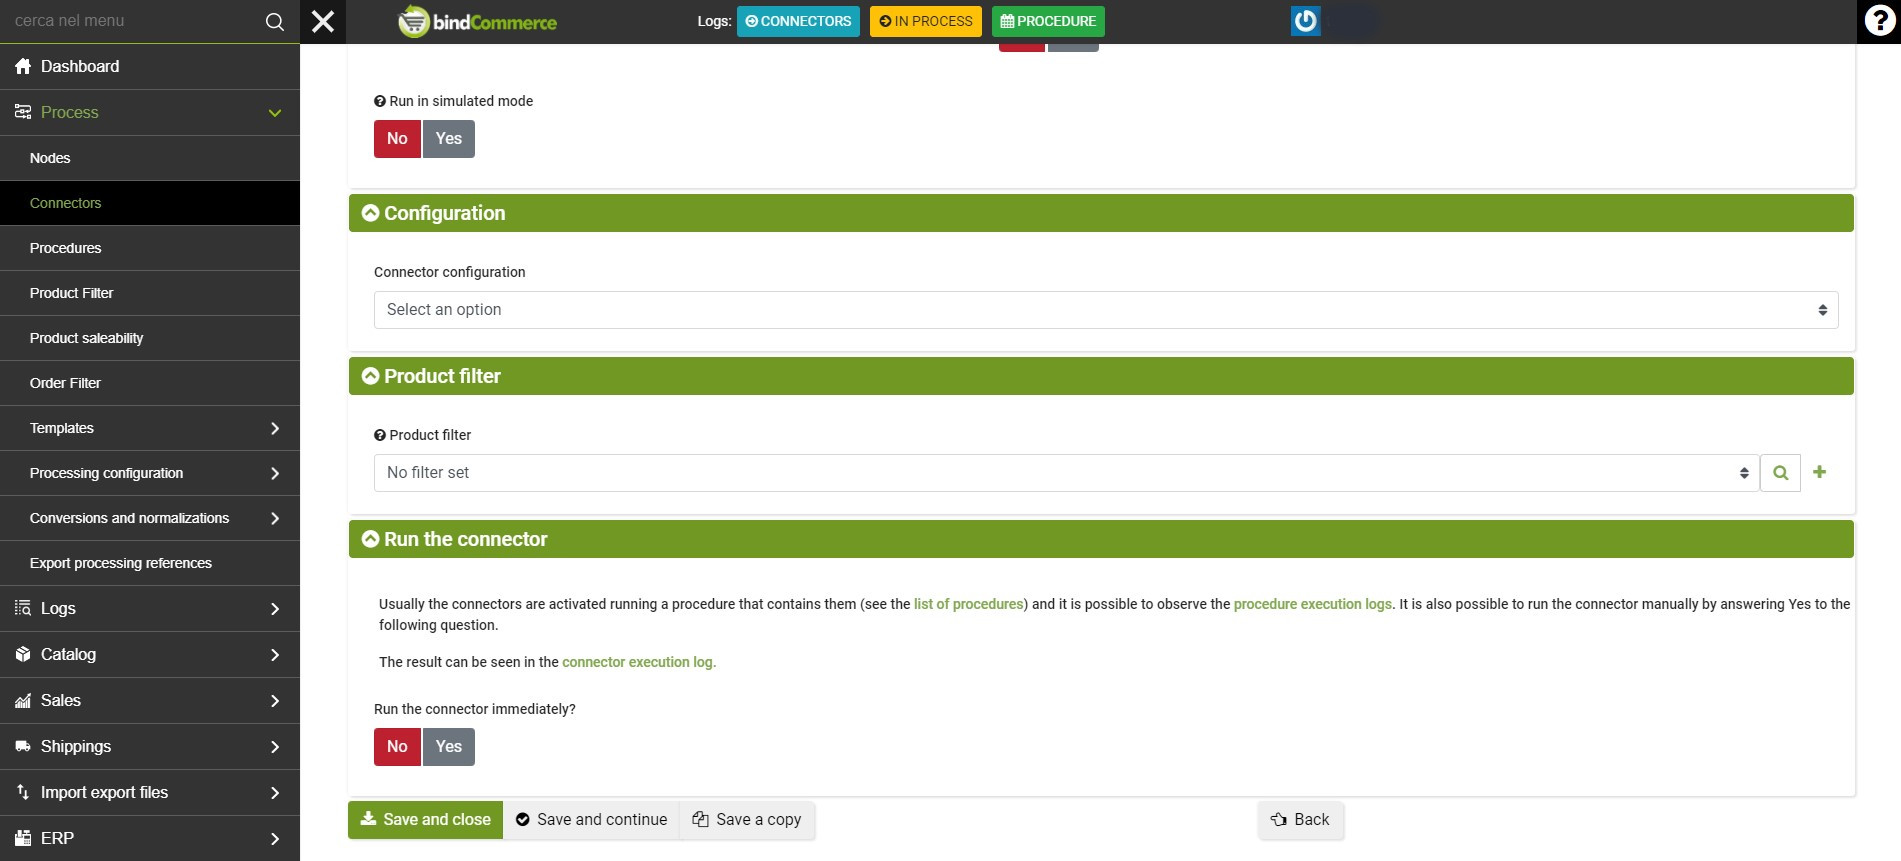Set simulated mode to No

(x=397, y=139)
